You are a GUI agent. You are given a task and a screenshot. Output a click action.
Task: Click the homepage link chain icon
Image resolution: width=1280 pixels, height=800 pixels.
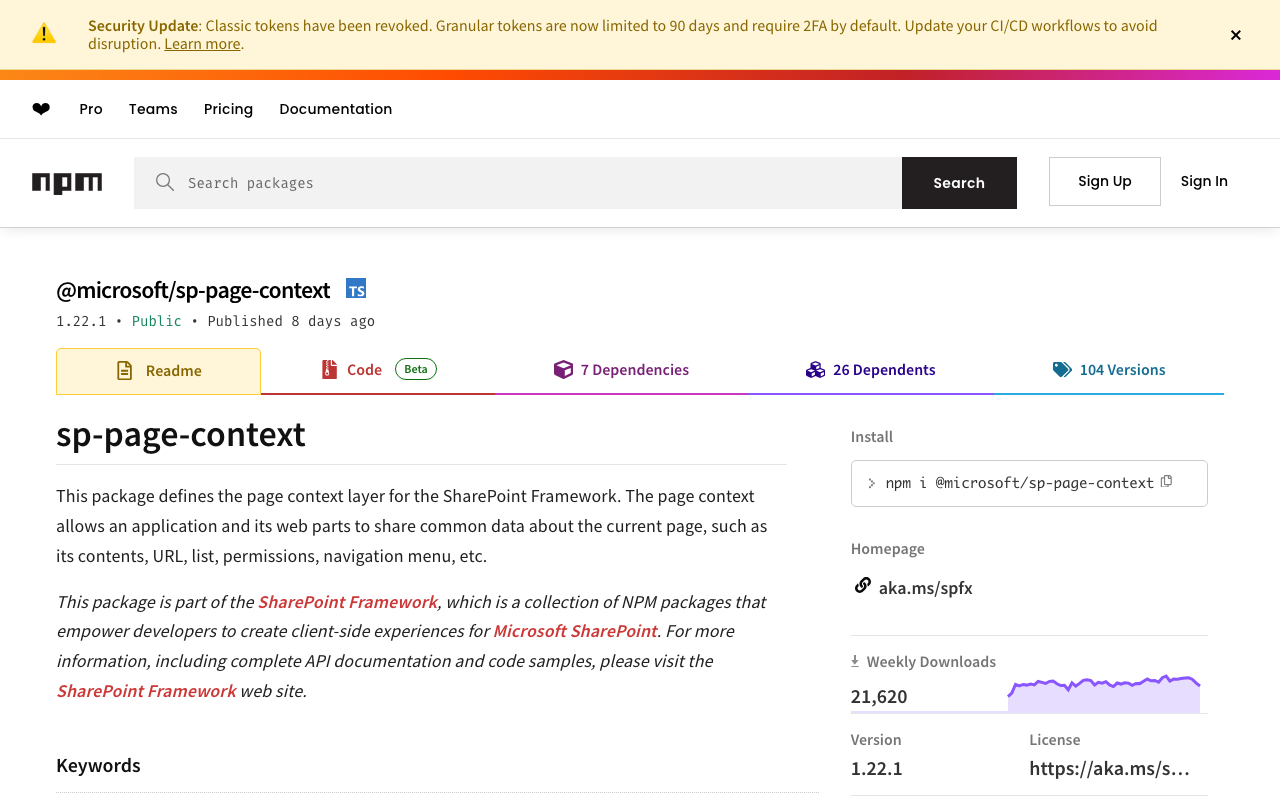(862, 586)
